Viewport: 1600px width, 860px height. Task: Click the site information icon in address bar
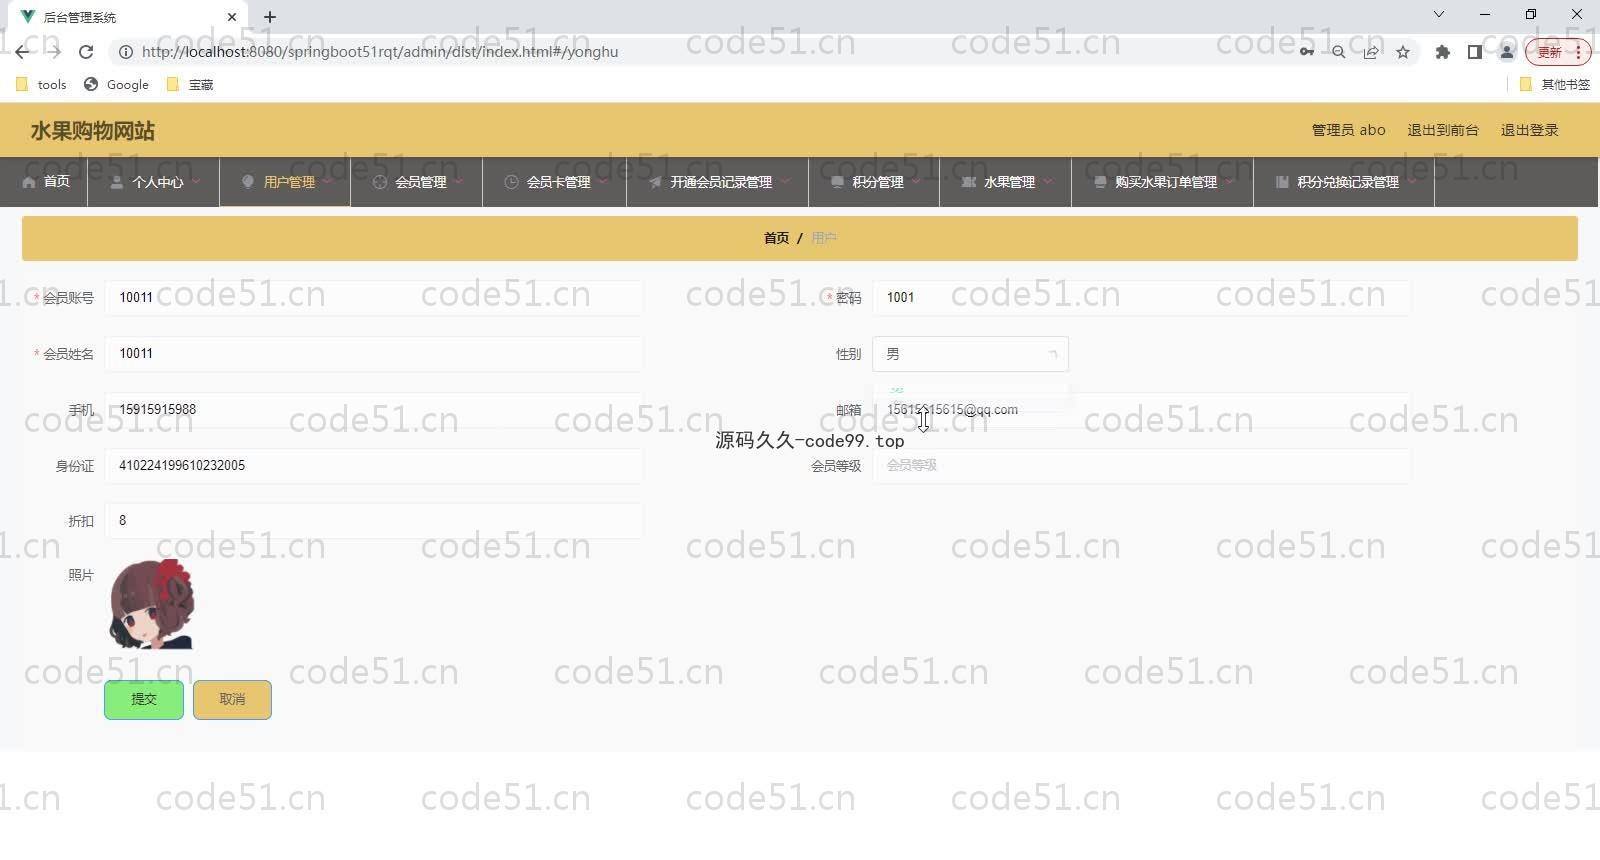coord(126,52)
